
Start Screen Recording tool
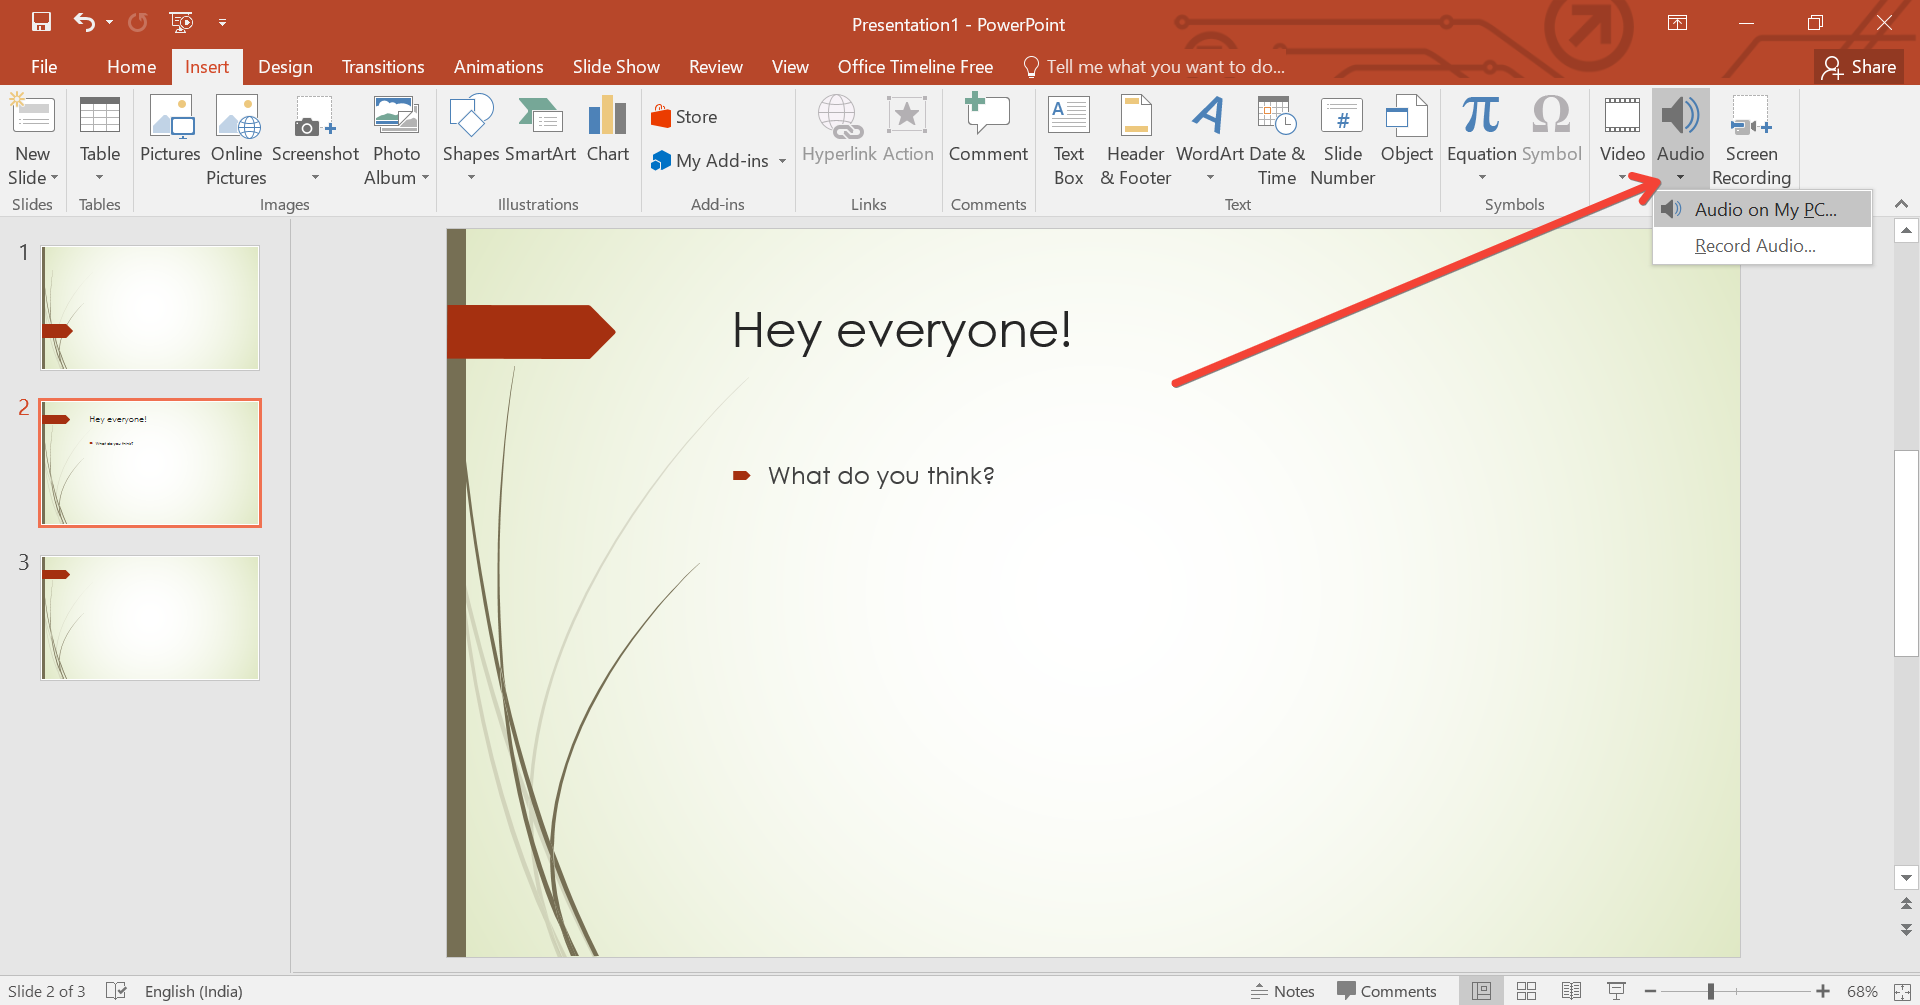tap(1751, 140)
